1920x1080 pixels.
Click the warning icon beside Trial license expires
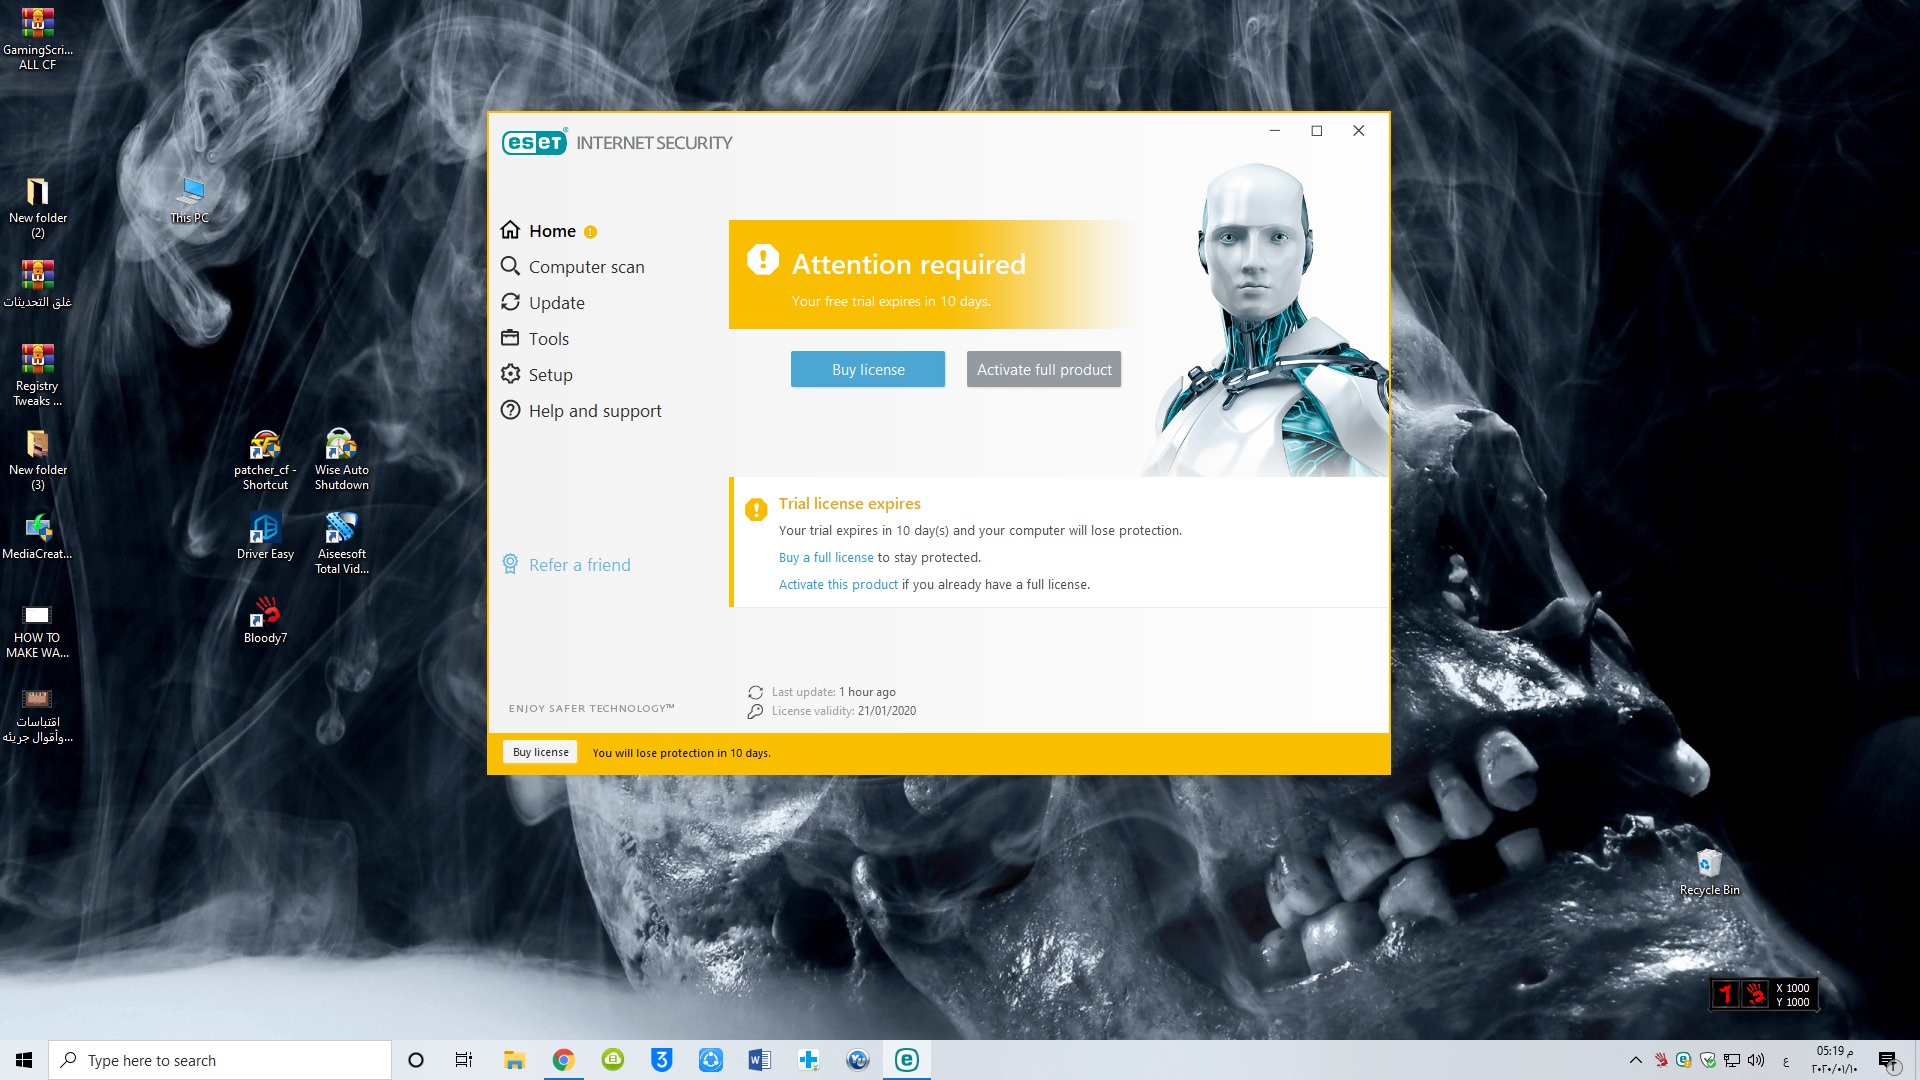[x=756, y=510]
